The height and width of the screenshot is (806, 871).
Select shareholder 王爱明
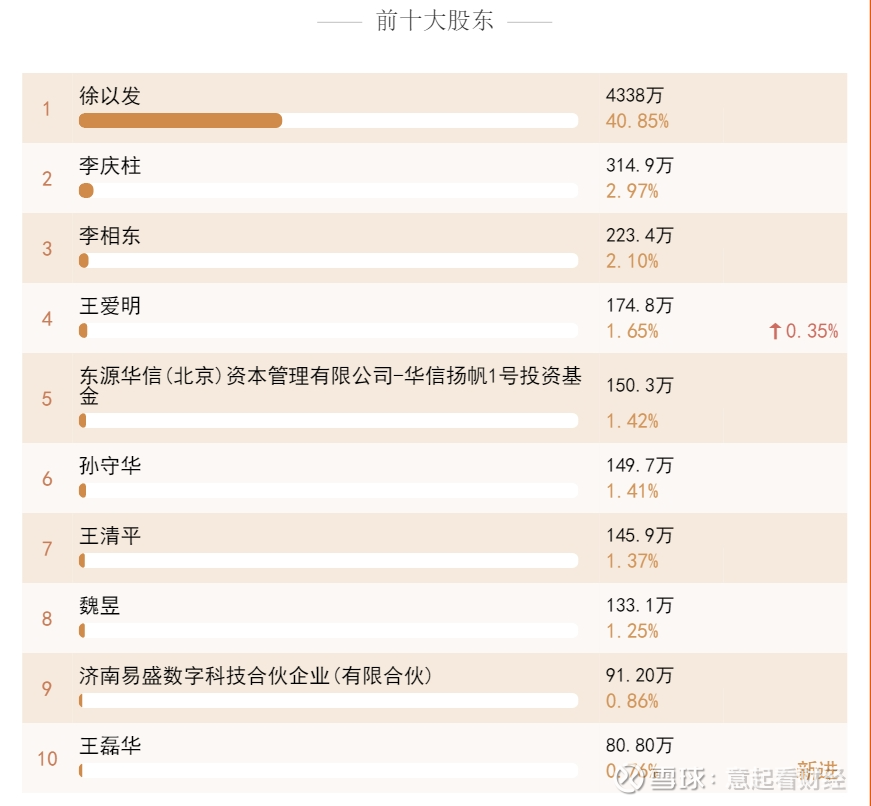click(x=109, y=306)
